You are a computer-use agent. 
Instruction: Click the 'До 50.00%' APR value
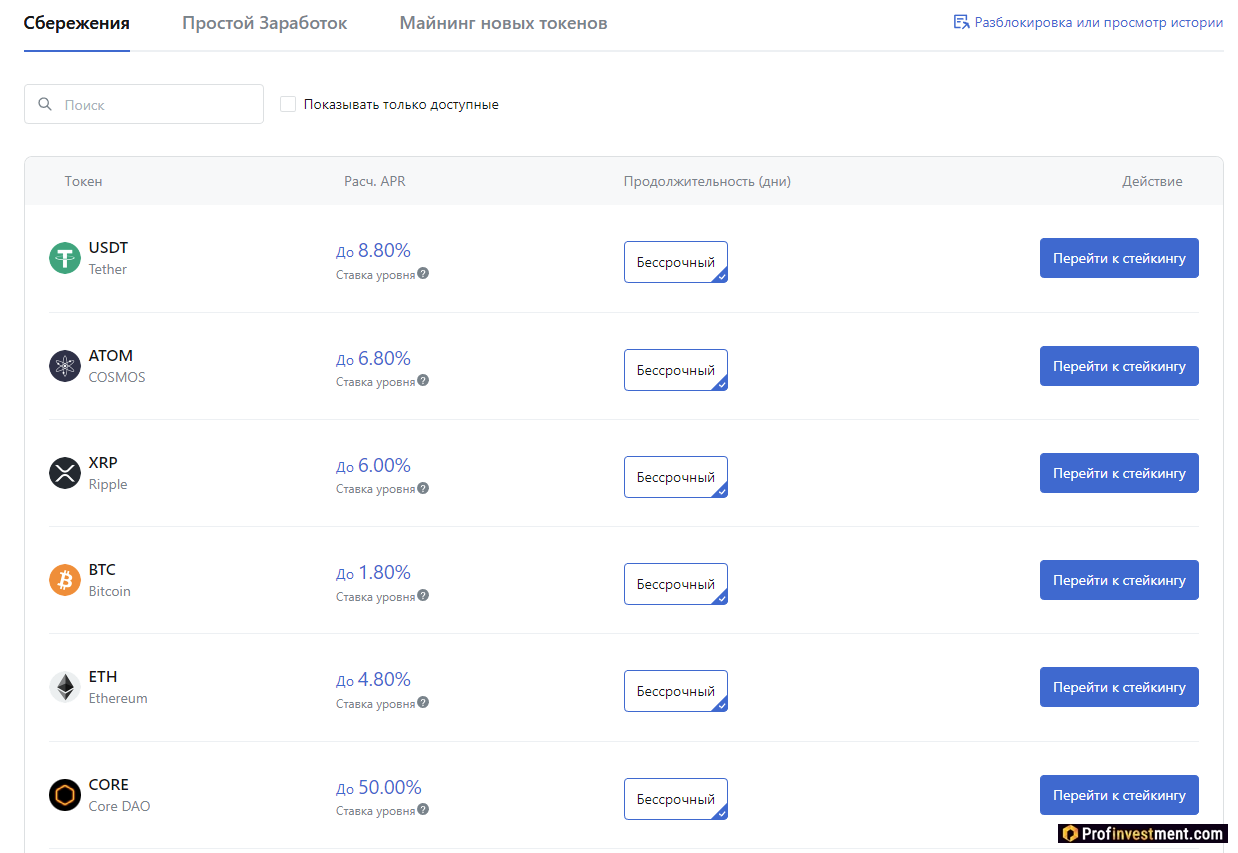(379, 787)
